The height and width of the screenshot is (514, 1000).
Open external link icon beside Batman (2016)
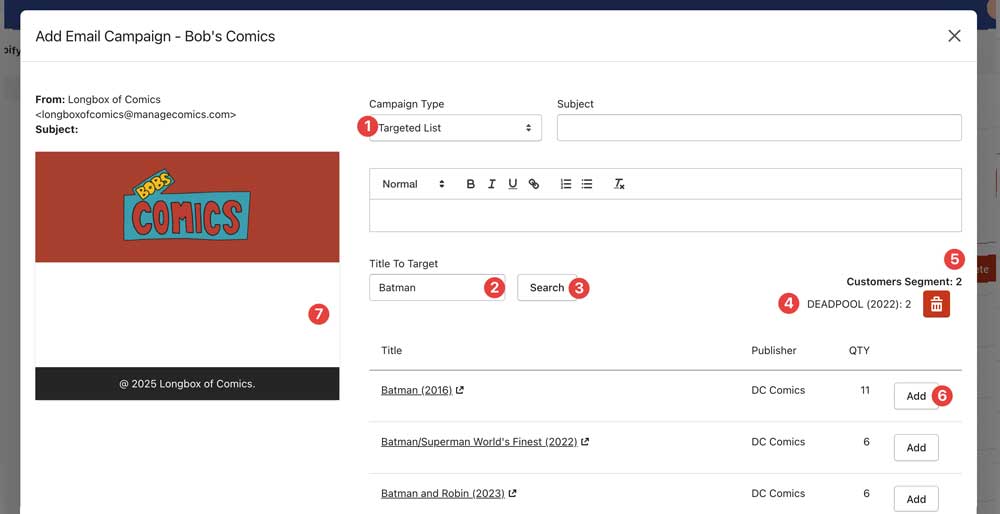click(x=460, y=390)
